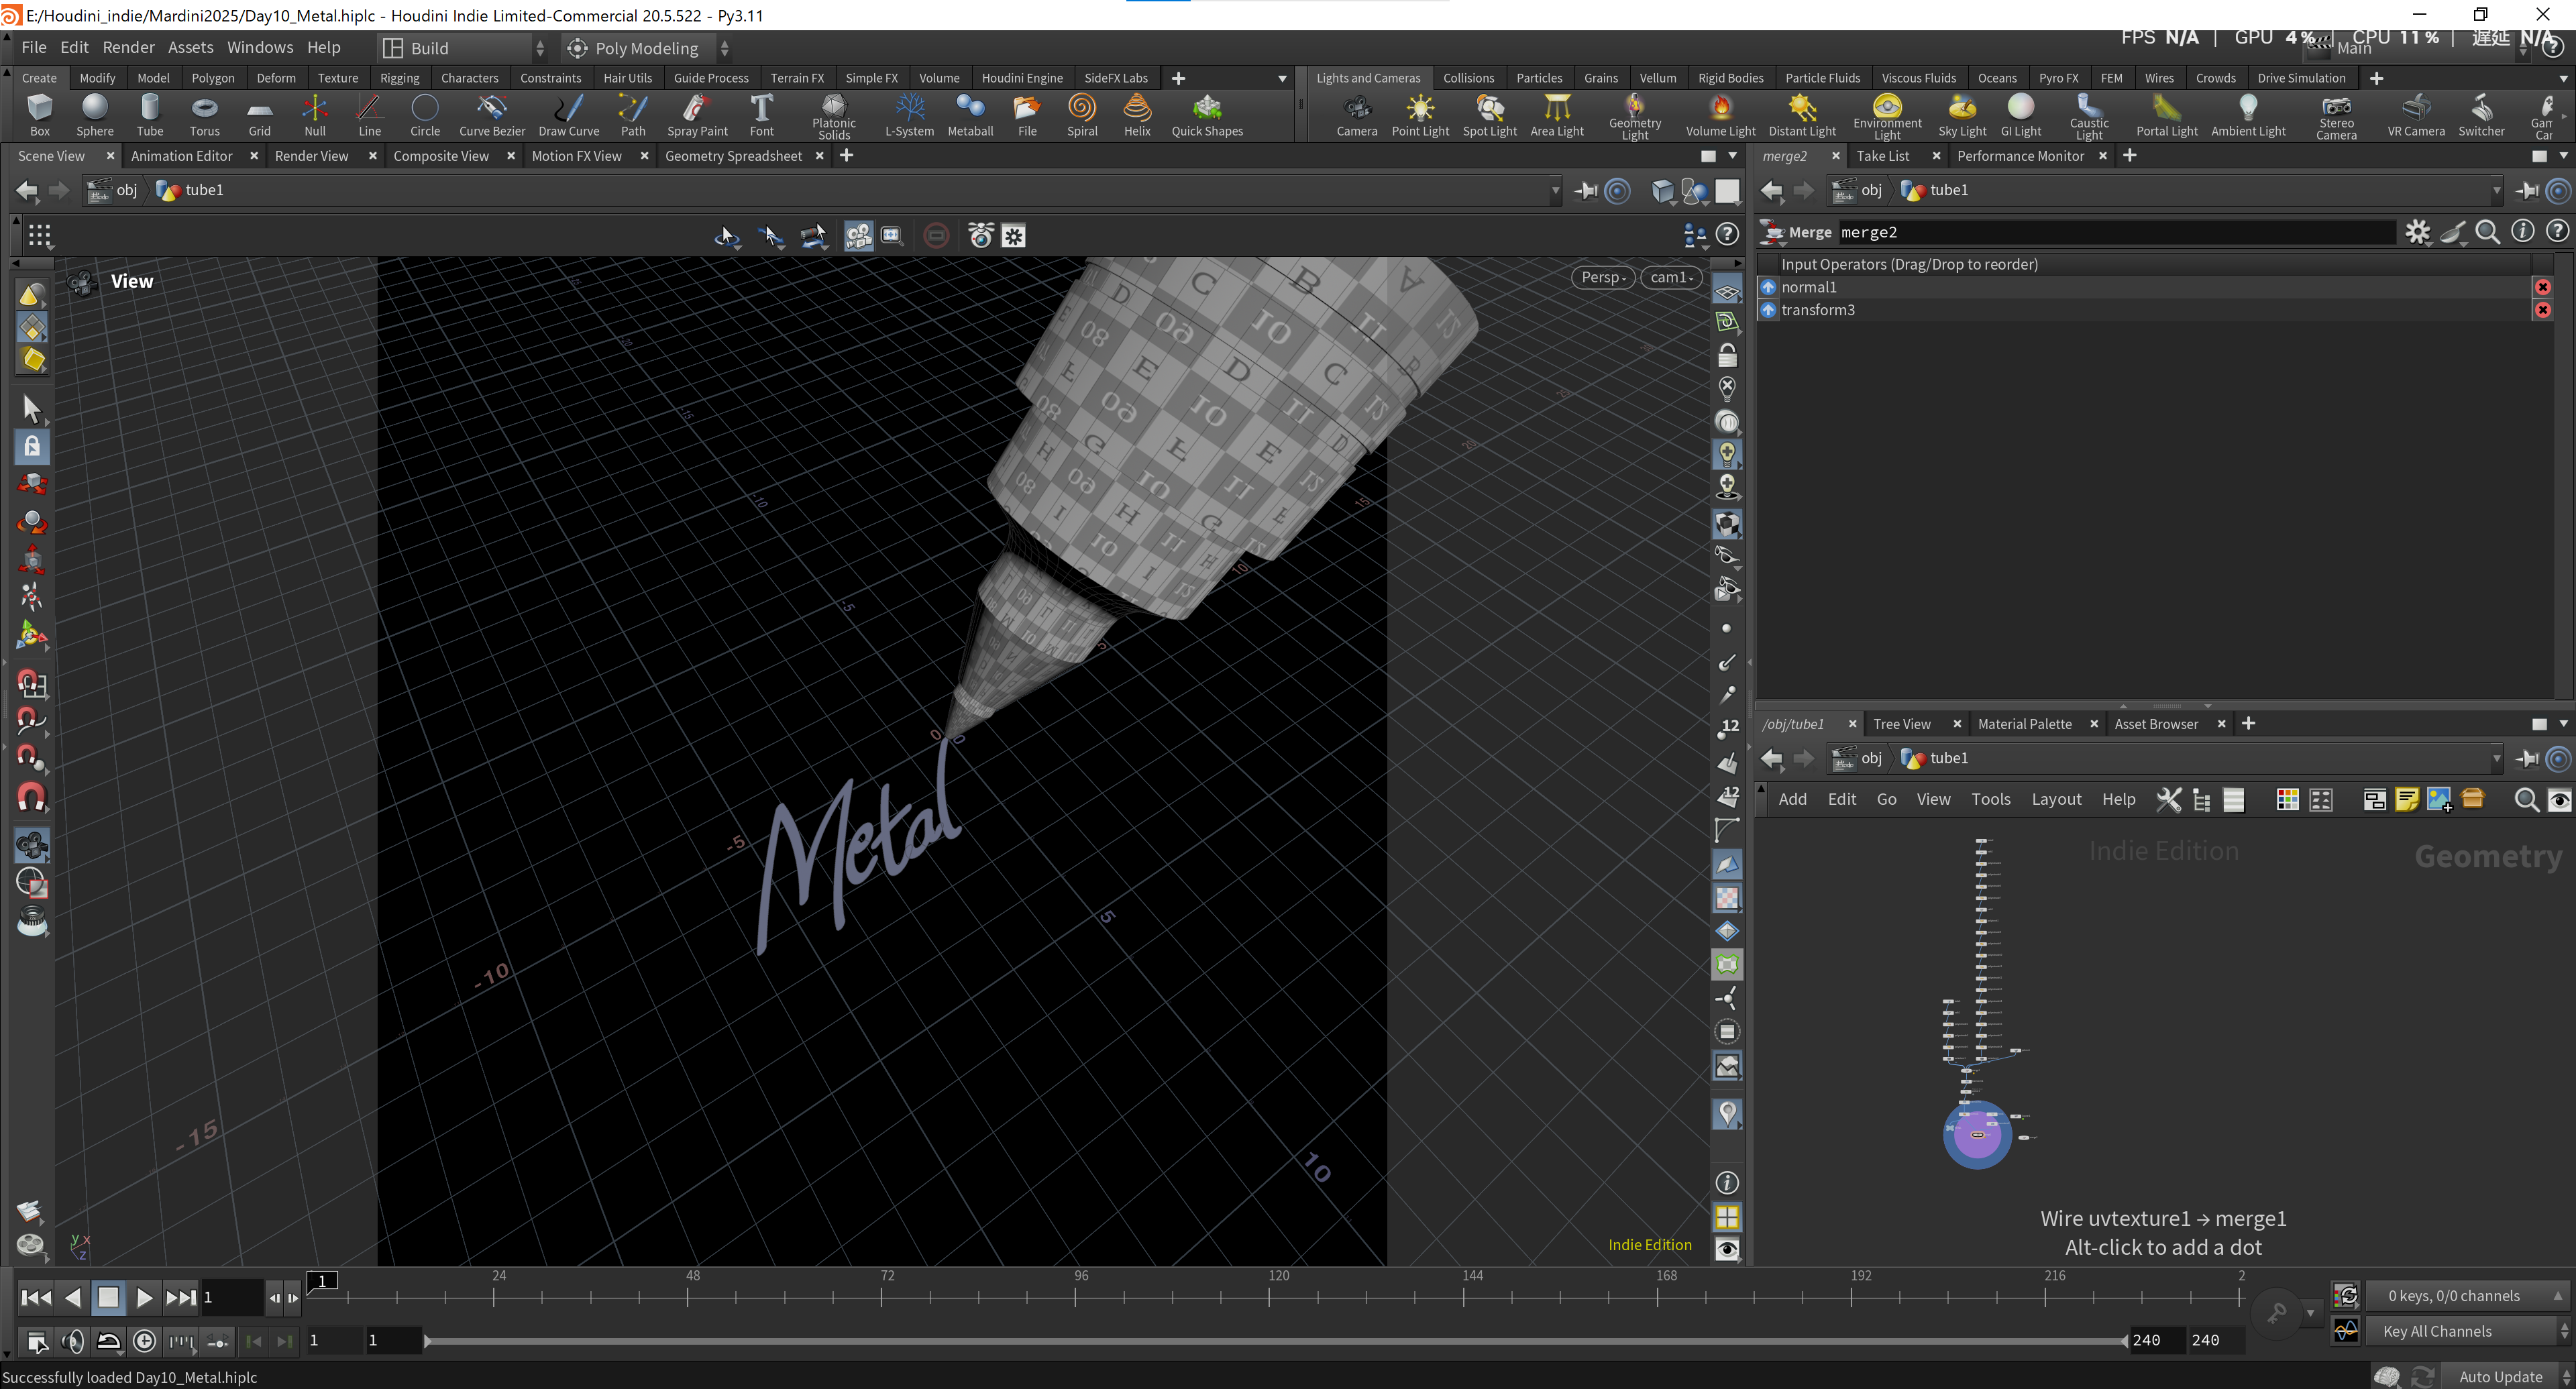The image size is (2576, 1389).
Task: Toggle audio on the playbar
Action: pyautogui.click(x=72, y=1341)
